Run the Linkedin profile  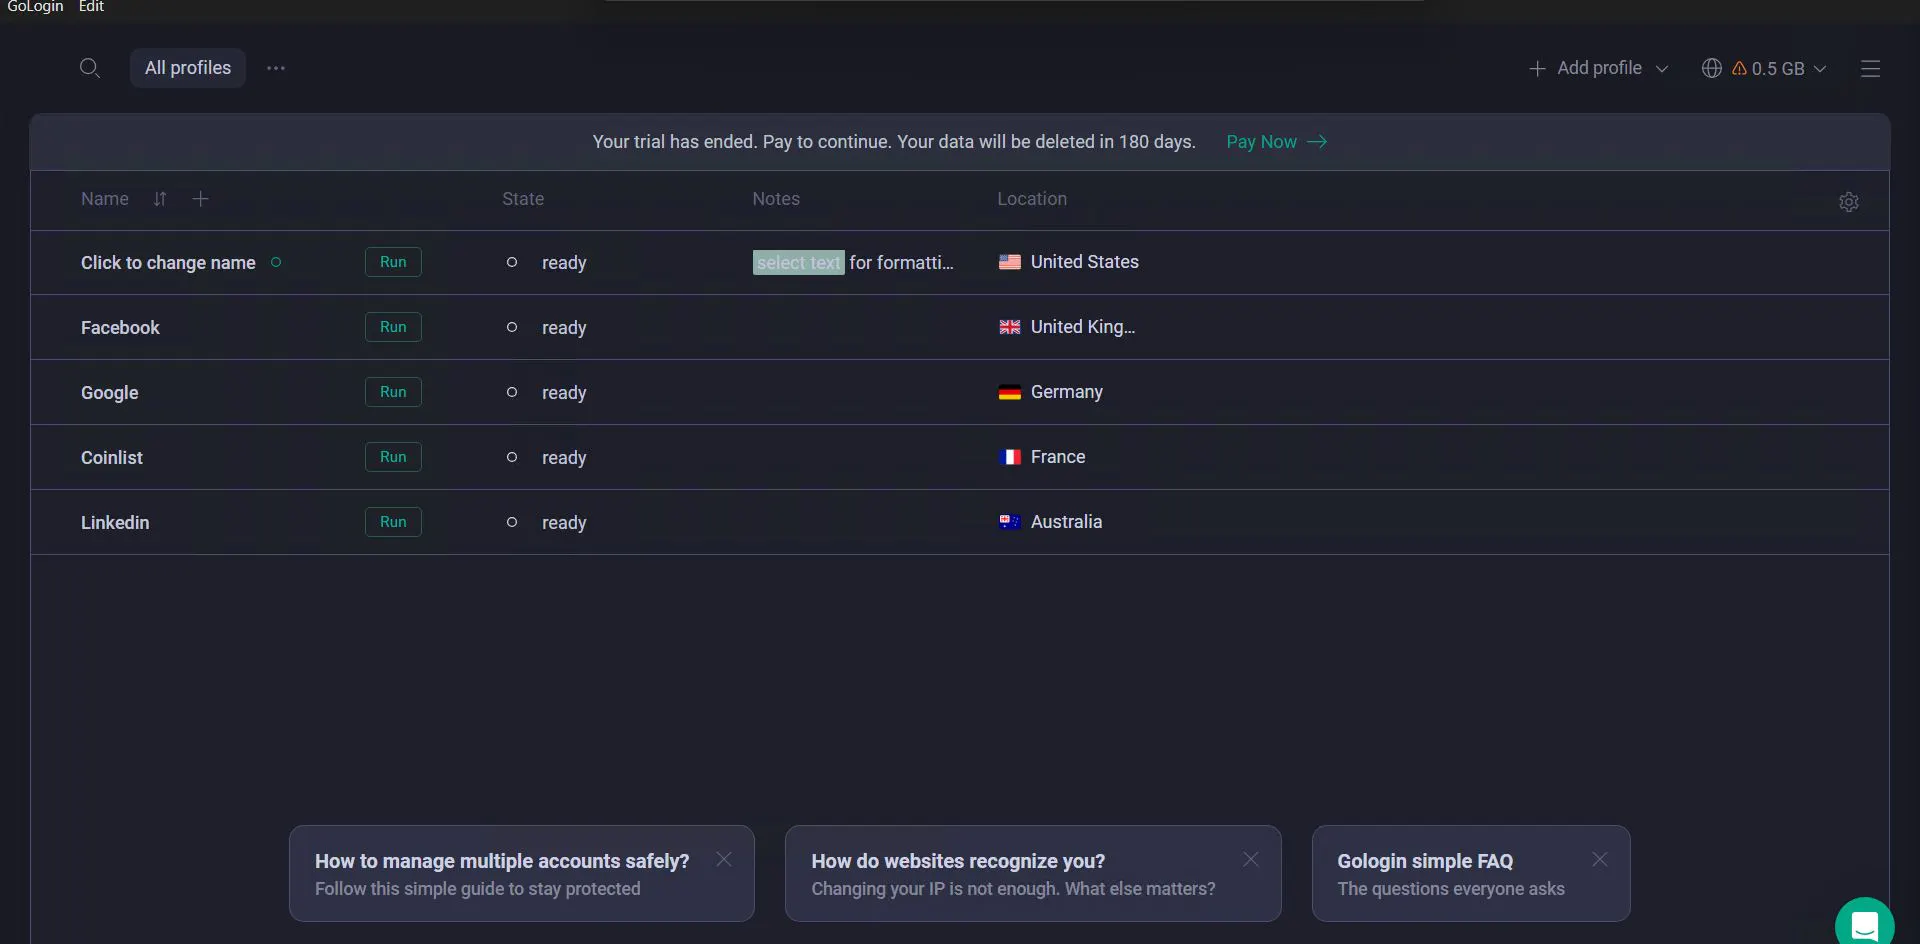[x=393, y=522]
